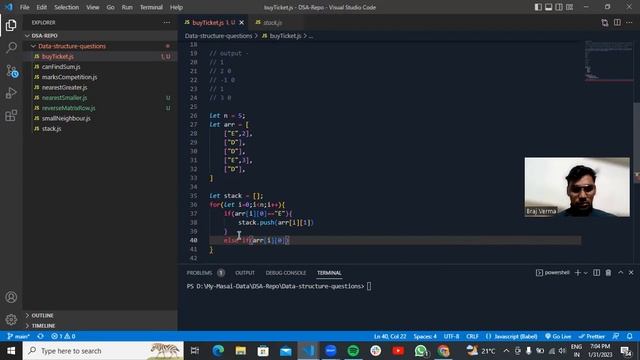Change line endings via CRLF item

[472, 336]
